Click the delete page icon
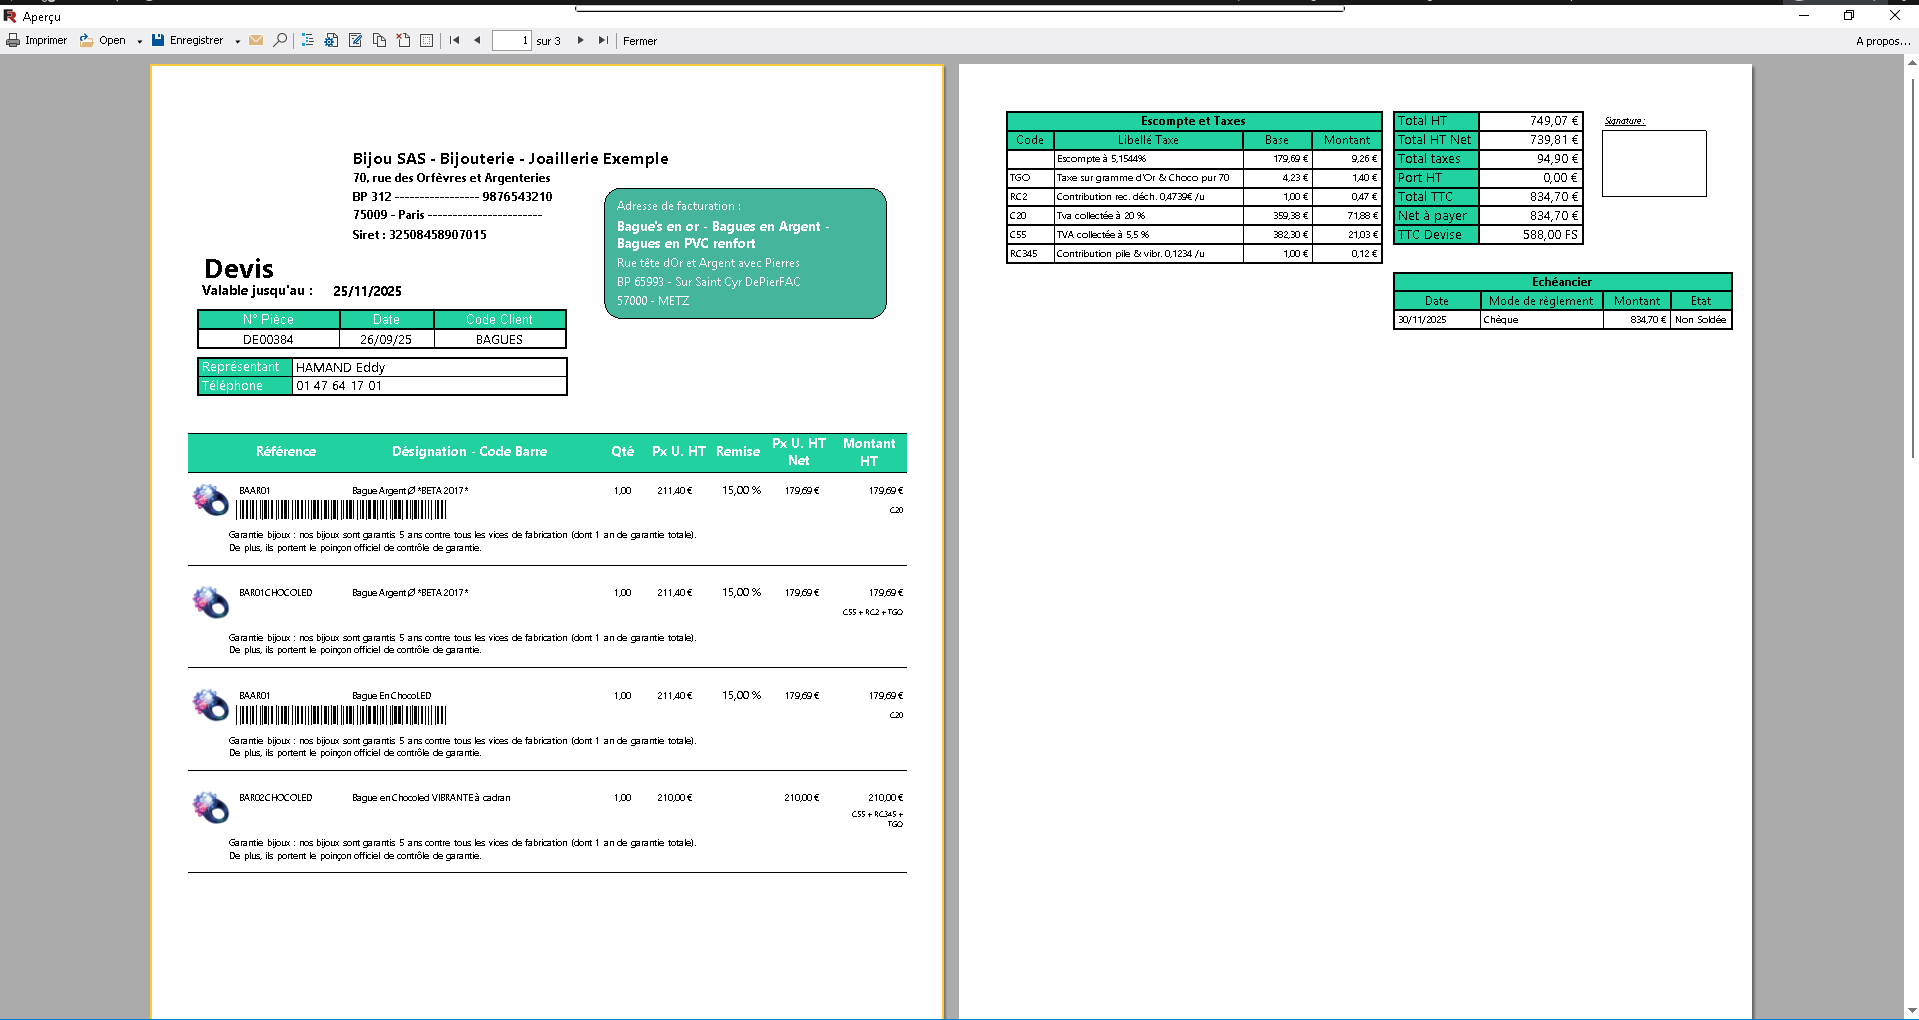Viewport: 1919px width, 1020px height. [x=403, y=41]
